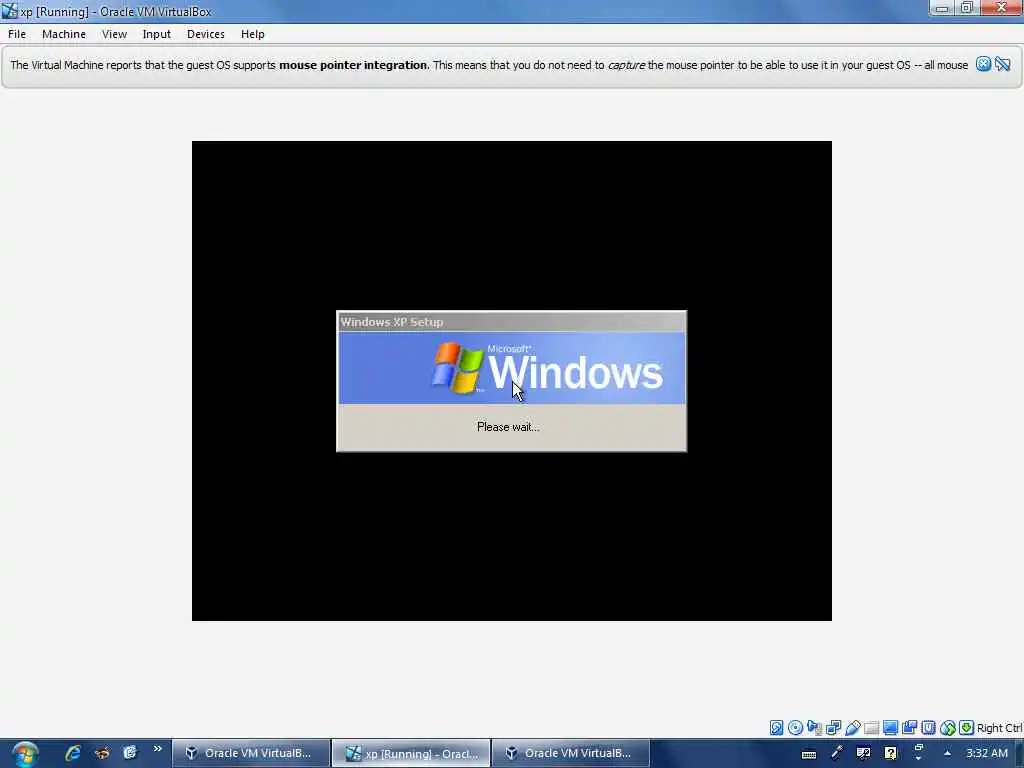Click the pen tool tray icon
The height and width of the screenshot is (768, 1024).
pyautogui.click(x=836, y=753)
